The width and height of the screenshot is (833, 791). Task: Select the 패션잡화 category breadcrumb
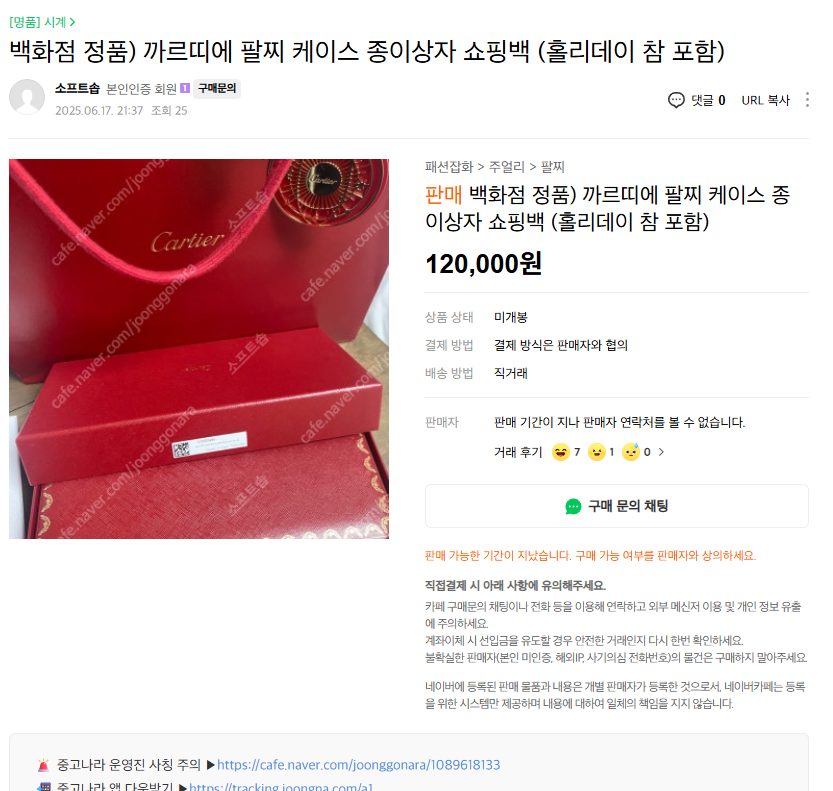pyautogui.click(x=449, y=167)
